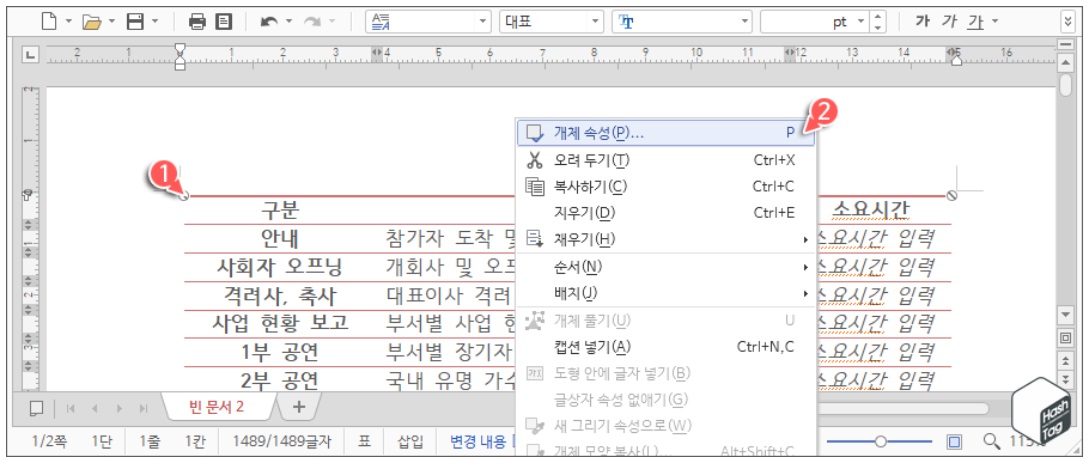Click the split-view bar icon above the scrollbar
This screenshot has height=461, width=1088.
tap(1065, 45)
